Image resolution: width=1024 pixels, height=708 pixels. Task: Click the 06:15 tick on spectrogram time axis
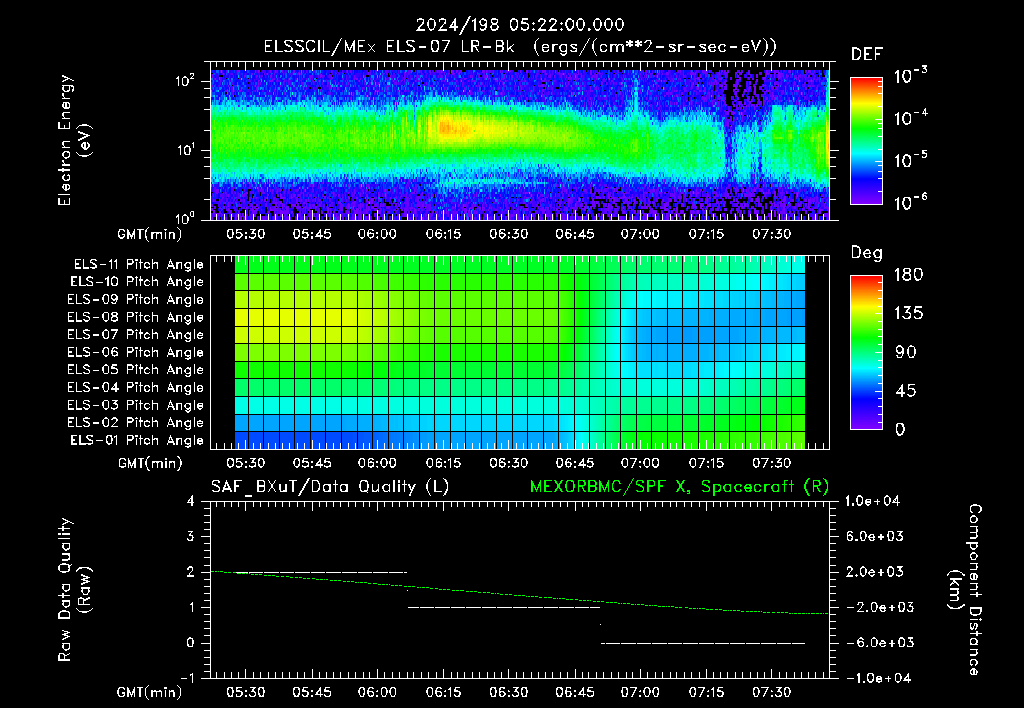click(443, 234)
